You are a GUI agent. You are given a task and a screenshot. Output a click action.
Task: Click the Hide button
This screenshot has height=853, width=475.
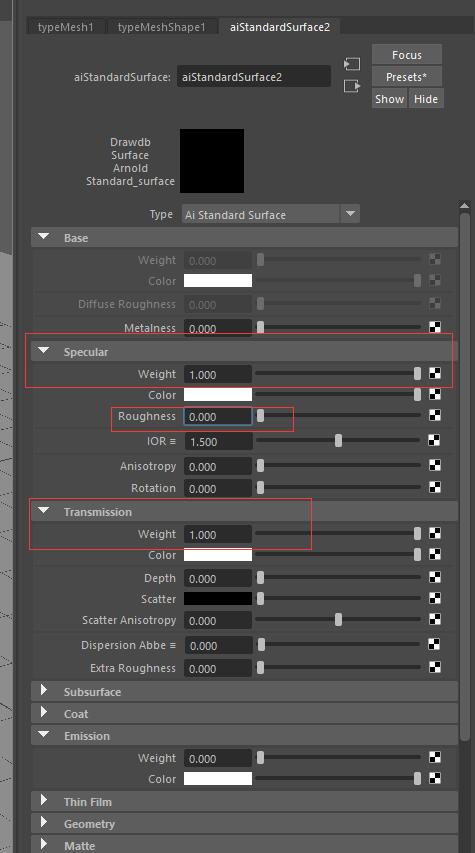pyautogui.click(x=425, y=99)
